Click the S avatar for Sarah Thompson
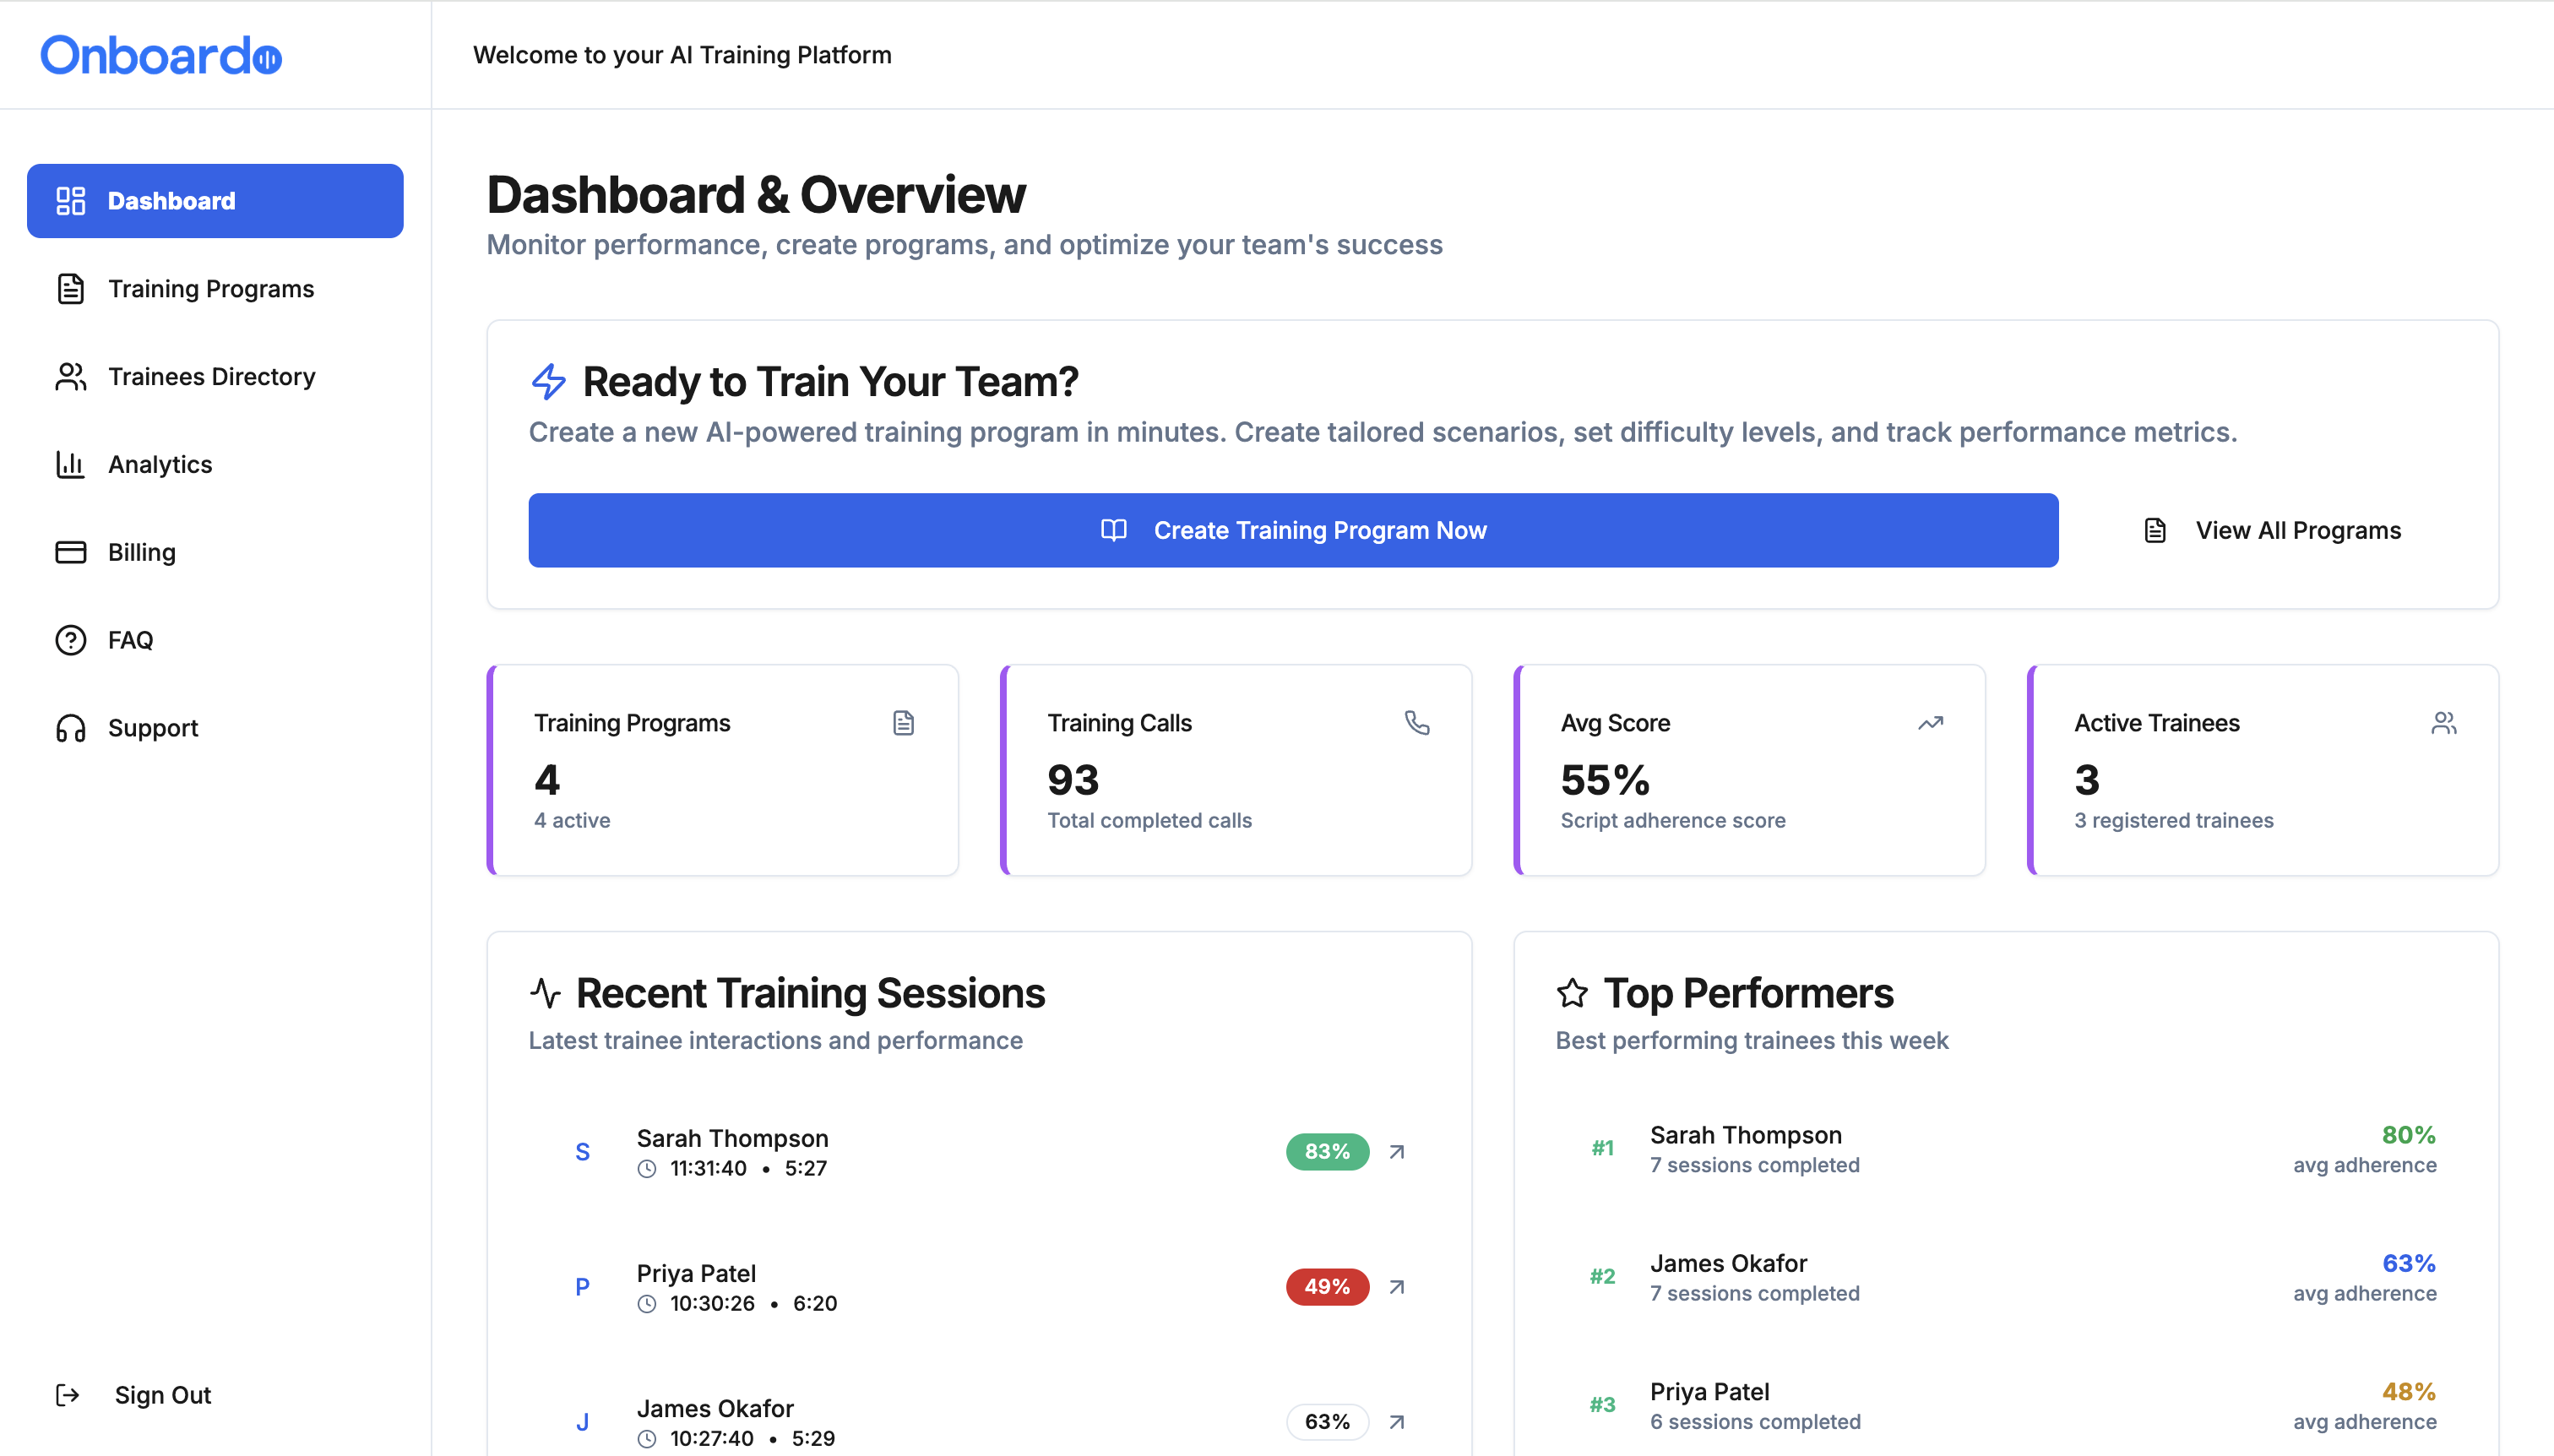The image size is (2554, 1456). pyautogui.click(x=582, y=1152)
